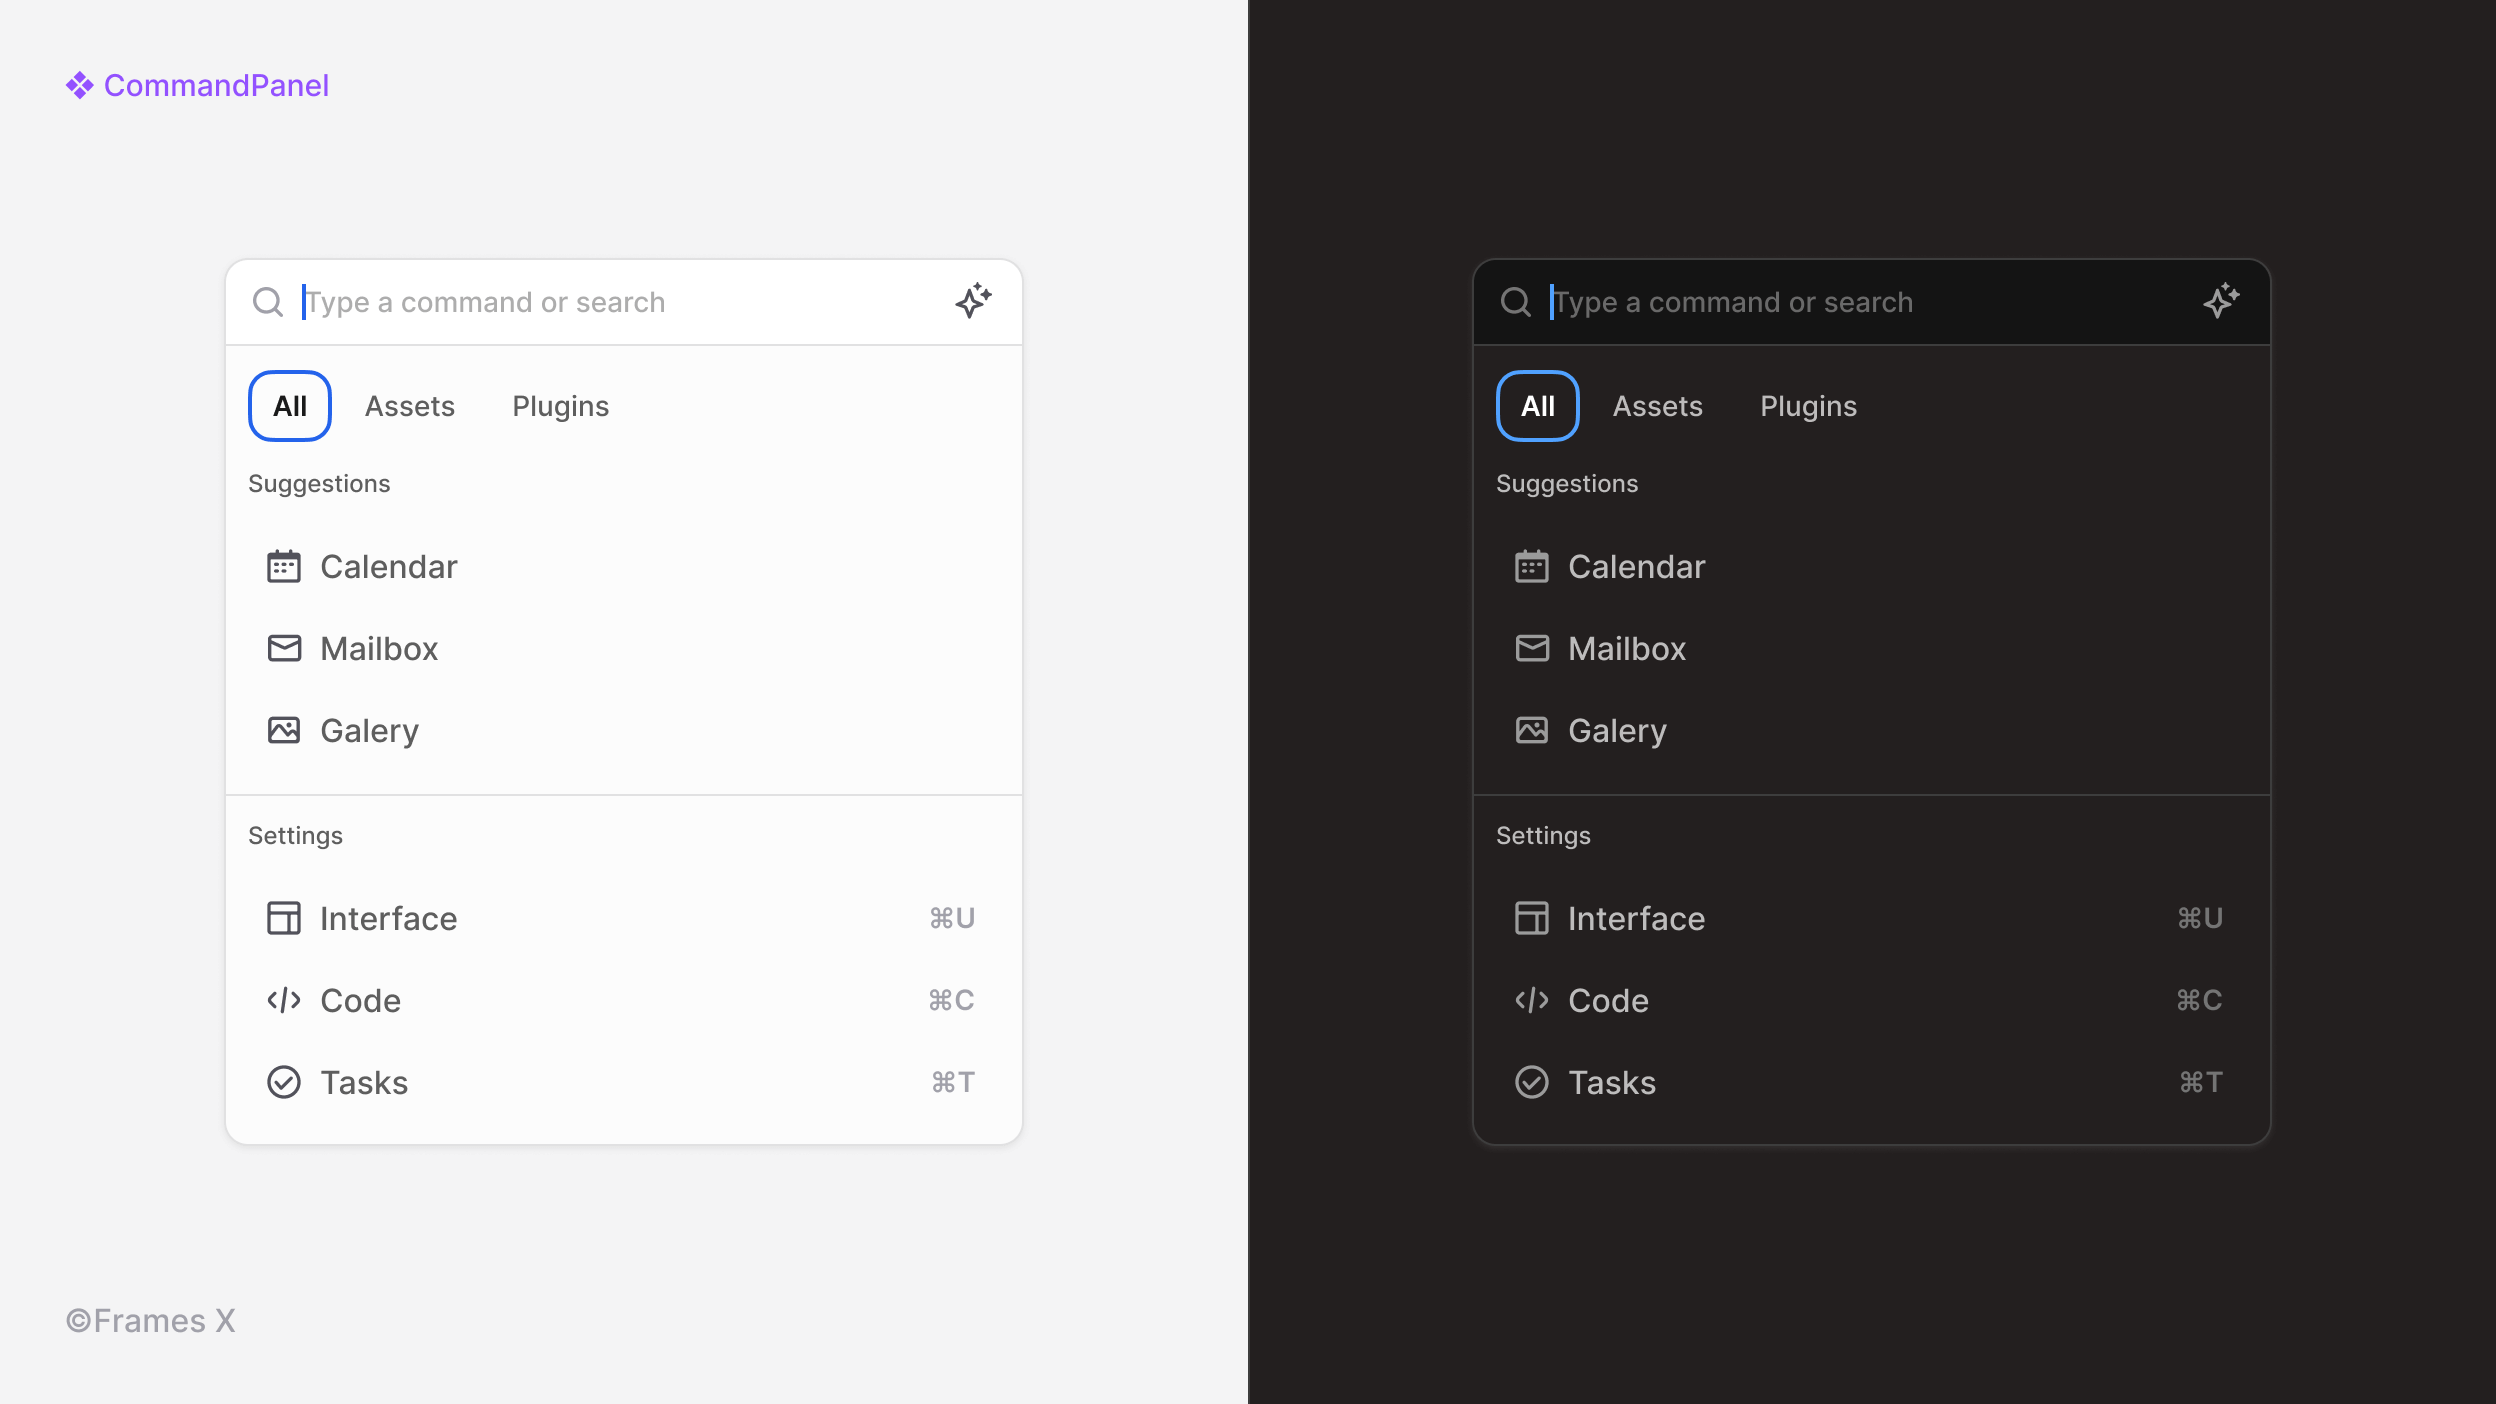Image resolution: width=2496 pixels, height=1404 pixels.
Task: Click the Tasks checkmark icon
Action: tap(281, 1082)
